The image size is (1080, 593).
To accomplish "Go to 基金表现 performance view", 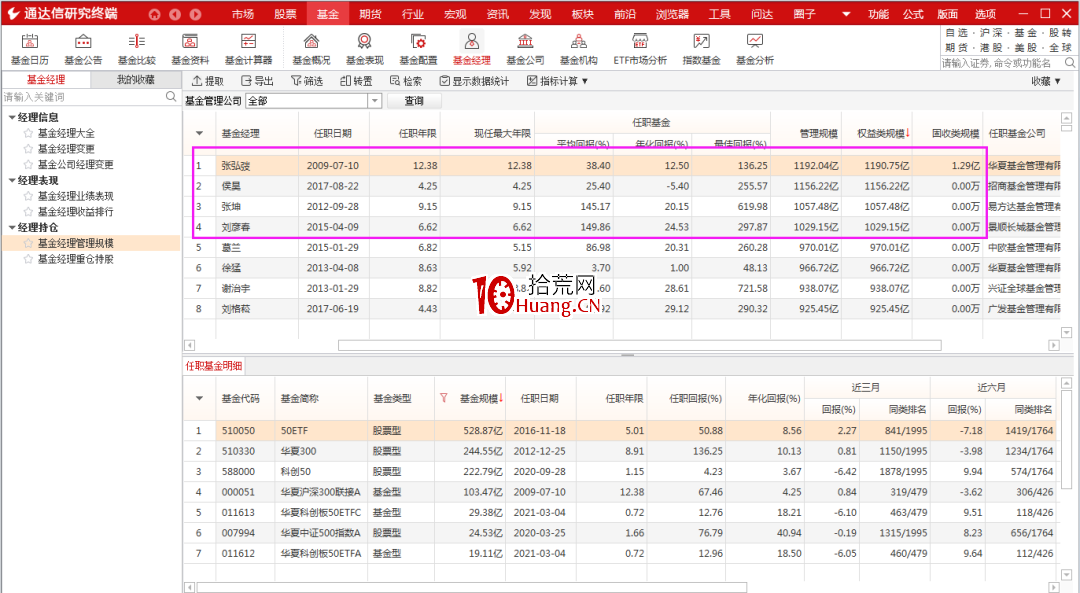I will [x=364, y=49].
